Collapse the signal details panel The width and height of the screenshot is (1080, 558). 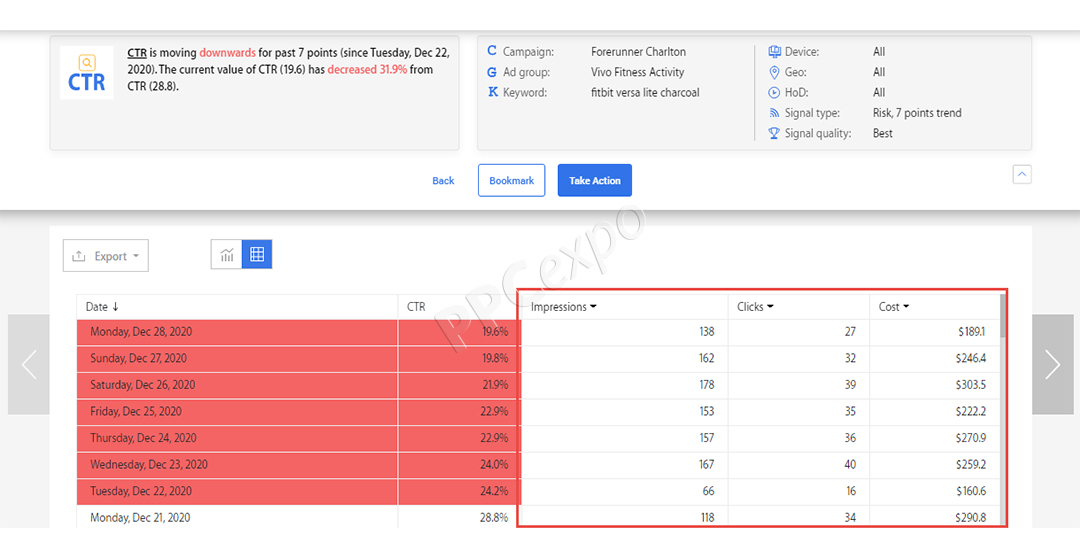(x=1021, y=175)
